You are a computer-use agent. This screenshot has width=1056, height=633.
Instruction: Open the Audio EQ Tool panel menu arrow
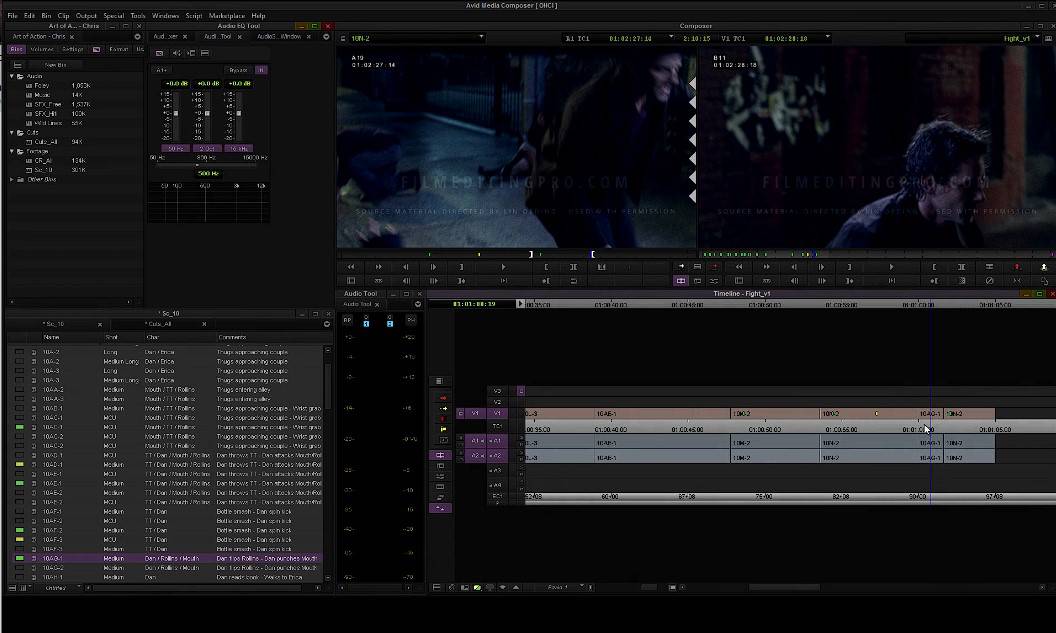326,37
